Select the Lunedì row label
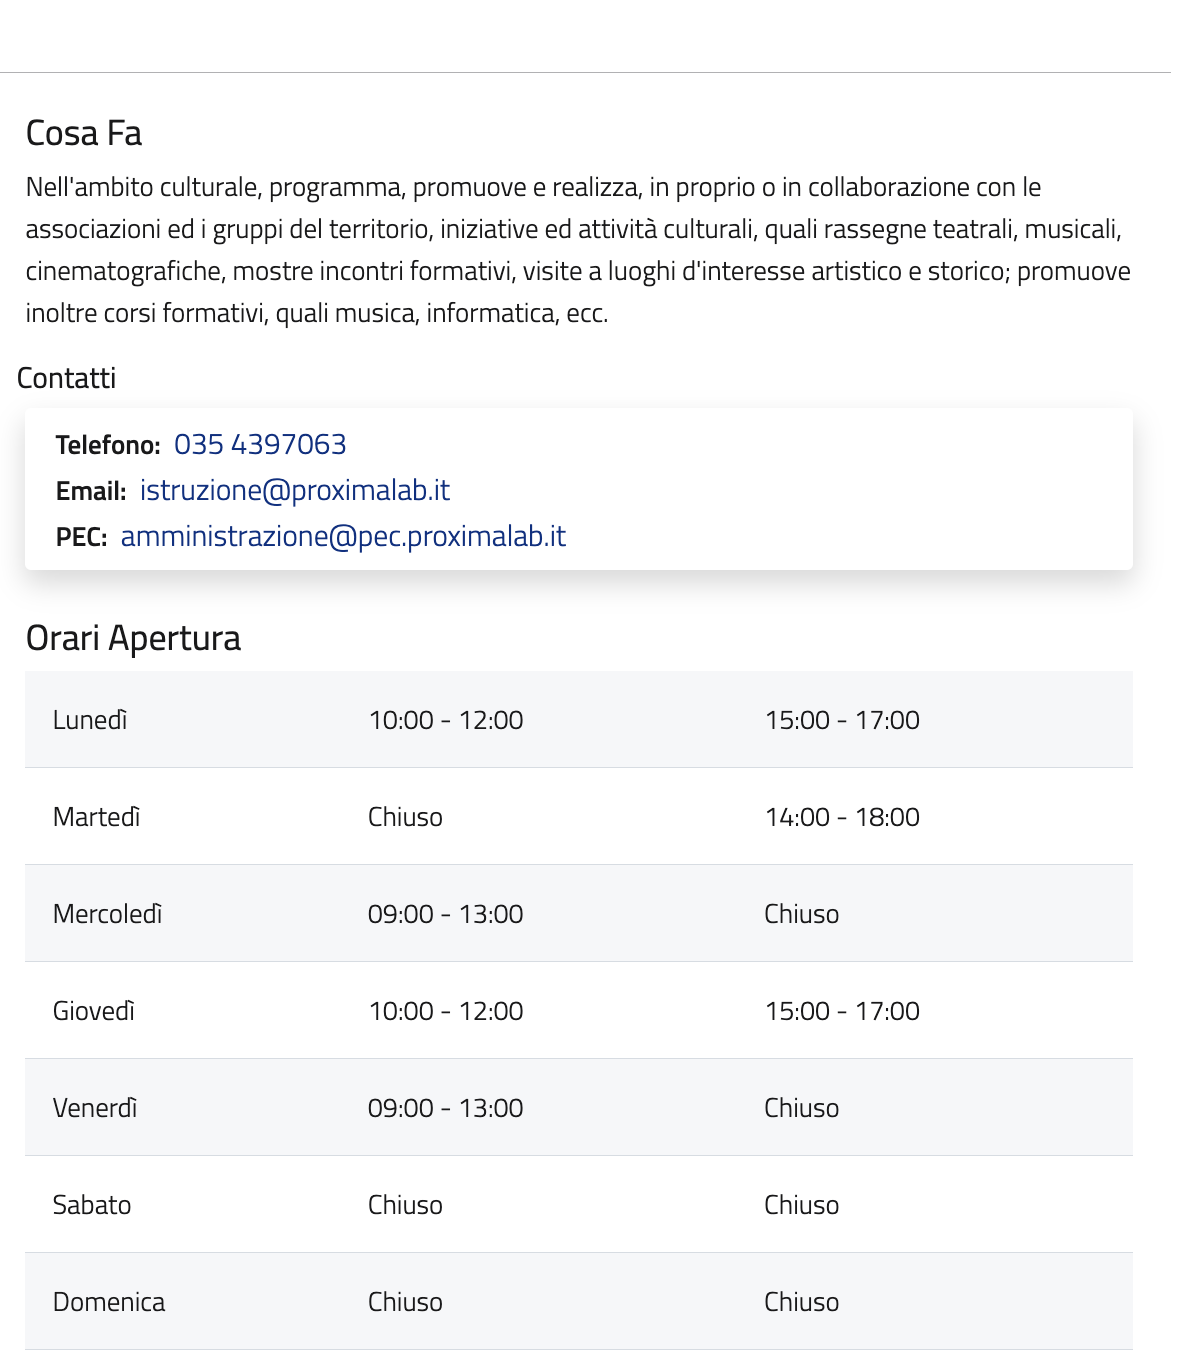This screenshot has width=1178, height=1370. [x=90, y=720]
